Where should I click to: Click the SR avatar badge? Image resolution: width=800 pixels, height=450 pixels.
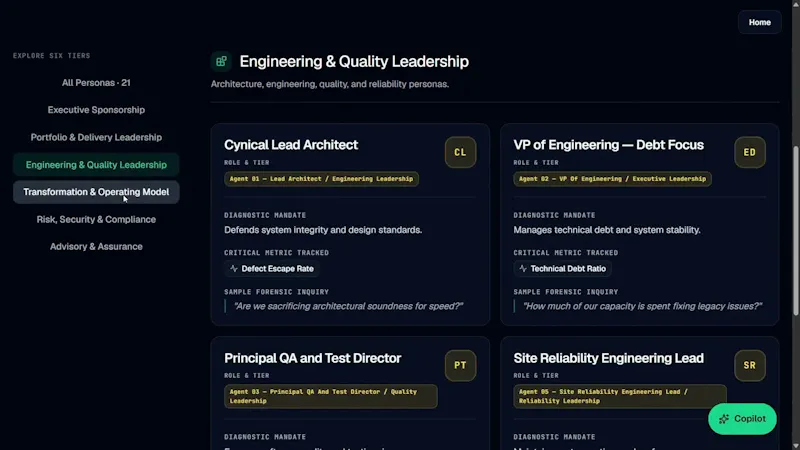point(749,365)
